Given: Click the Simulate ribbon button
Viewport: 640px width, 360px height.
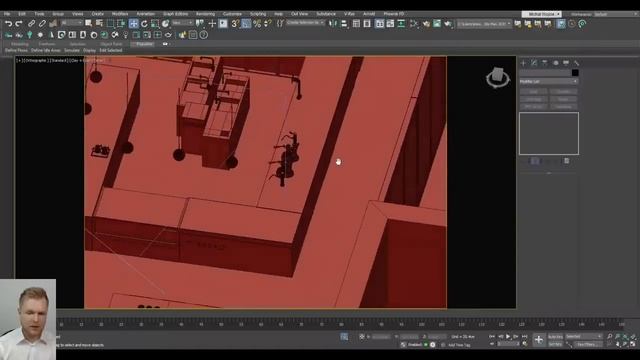Looking at the screenshot, I should 72,50.
